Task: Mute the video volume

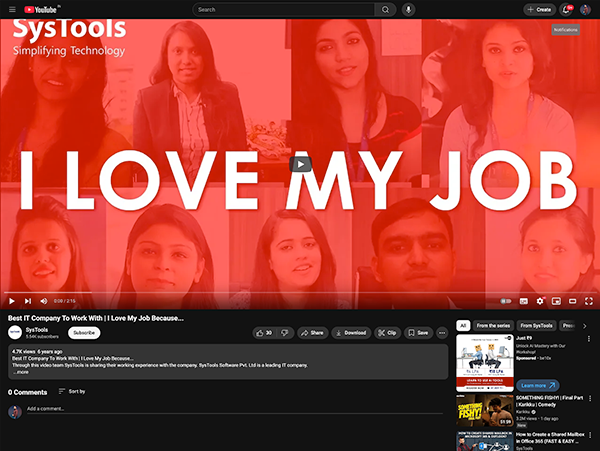Action: coord(44,301)
